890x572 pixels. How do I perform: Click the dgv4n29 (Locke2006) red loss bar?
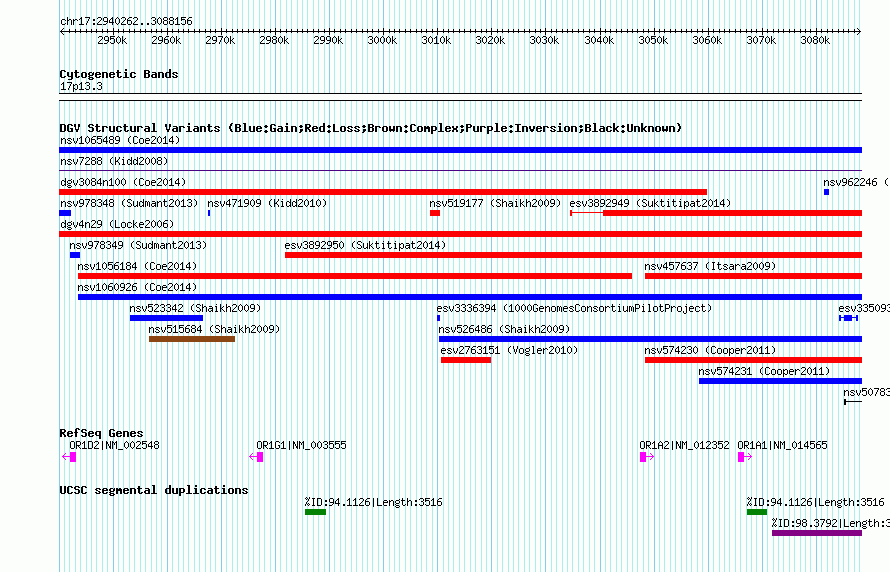[x=460, y=234]
